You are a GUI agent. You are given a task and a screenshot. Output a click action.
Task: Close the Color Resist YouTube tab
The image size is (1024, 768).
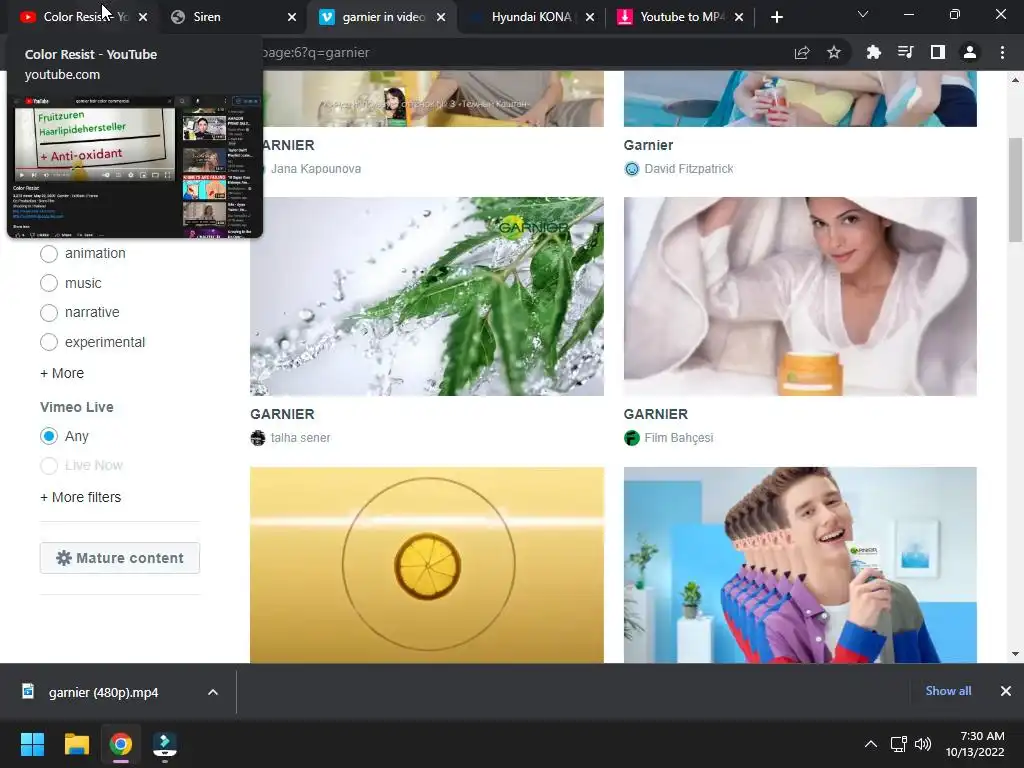[143, 17]
